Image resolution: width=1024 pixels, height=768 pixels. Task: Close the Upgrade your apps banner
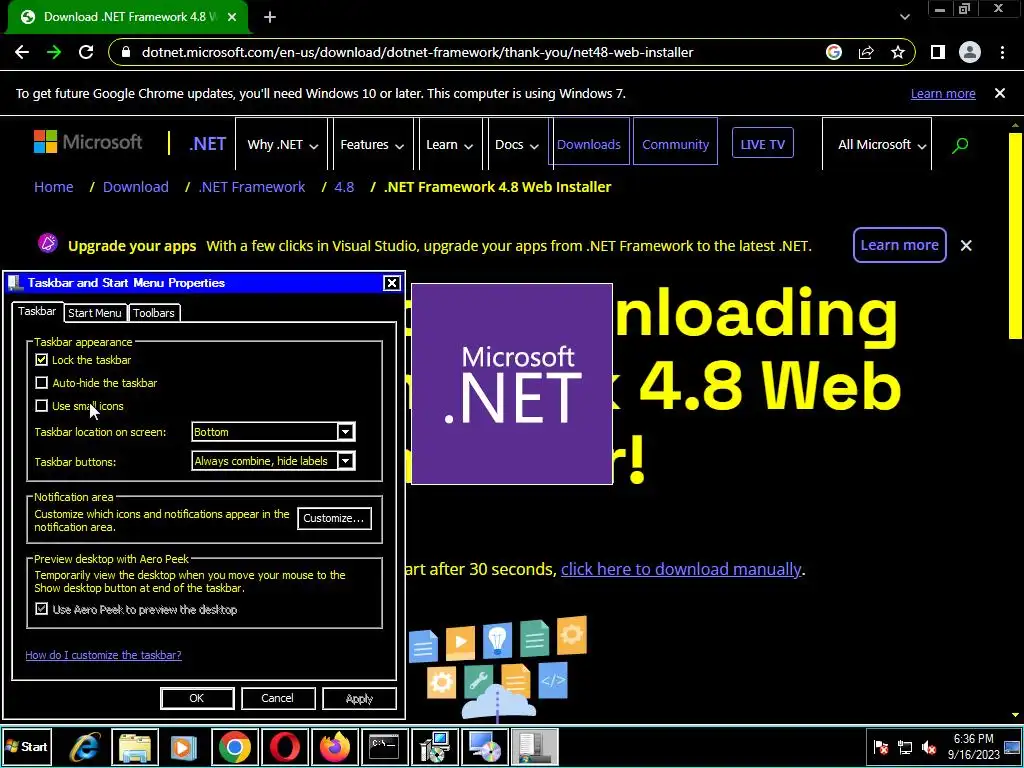[966, 246]
